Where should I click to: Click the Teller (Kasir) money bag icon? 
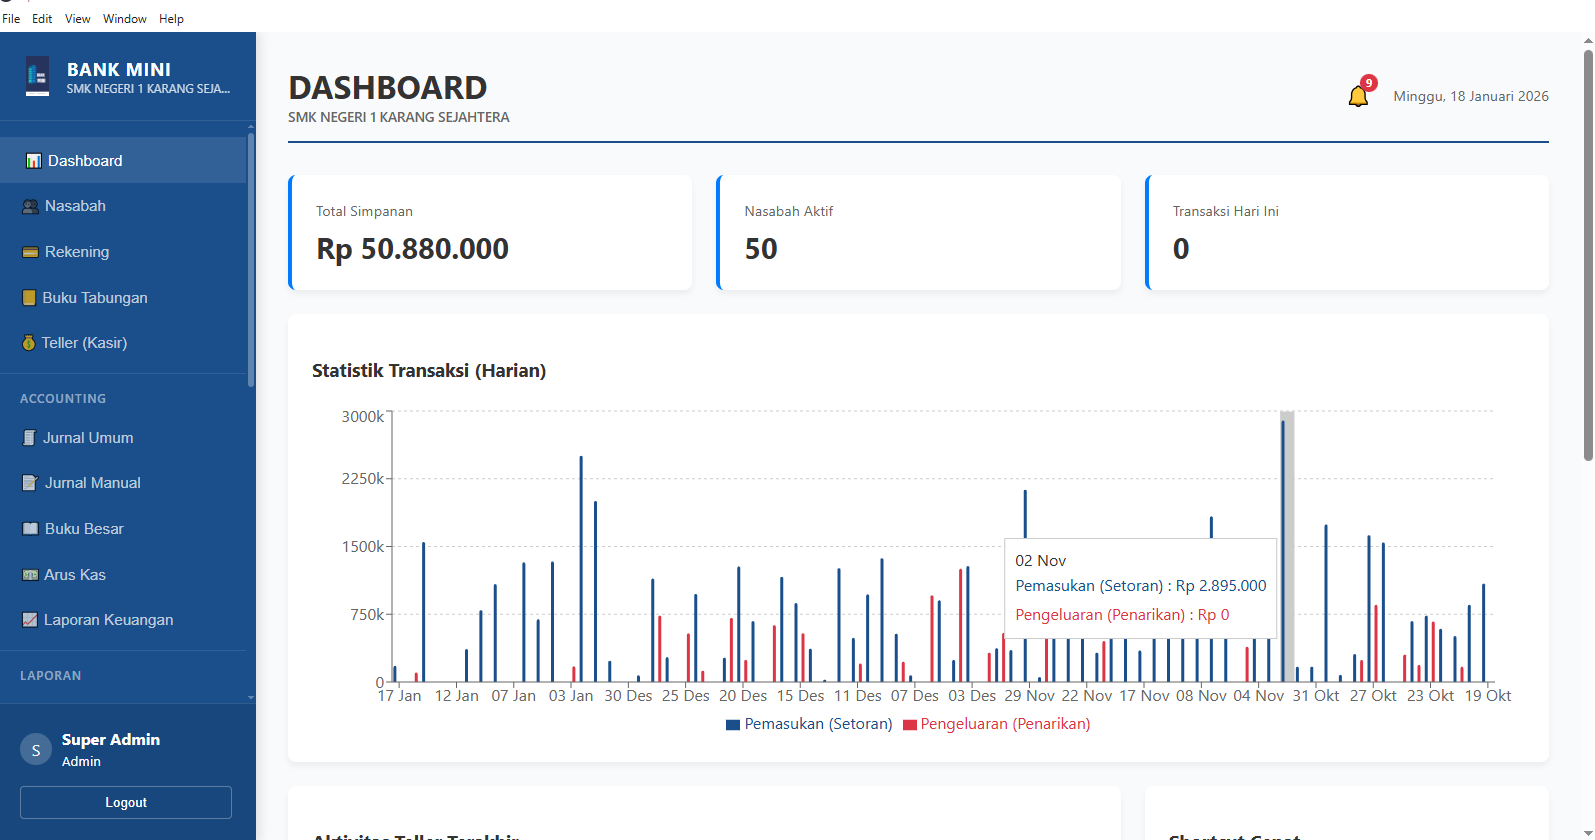(29, 343)
